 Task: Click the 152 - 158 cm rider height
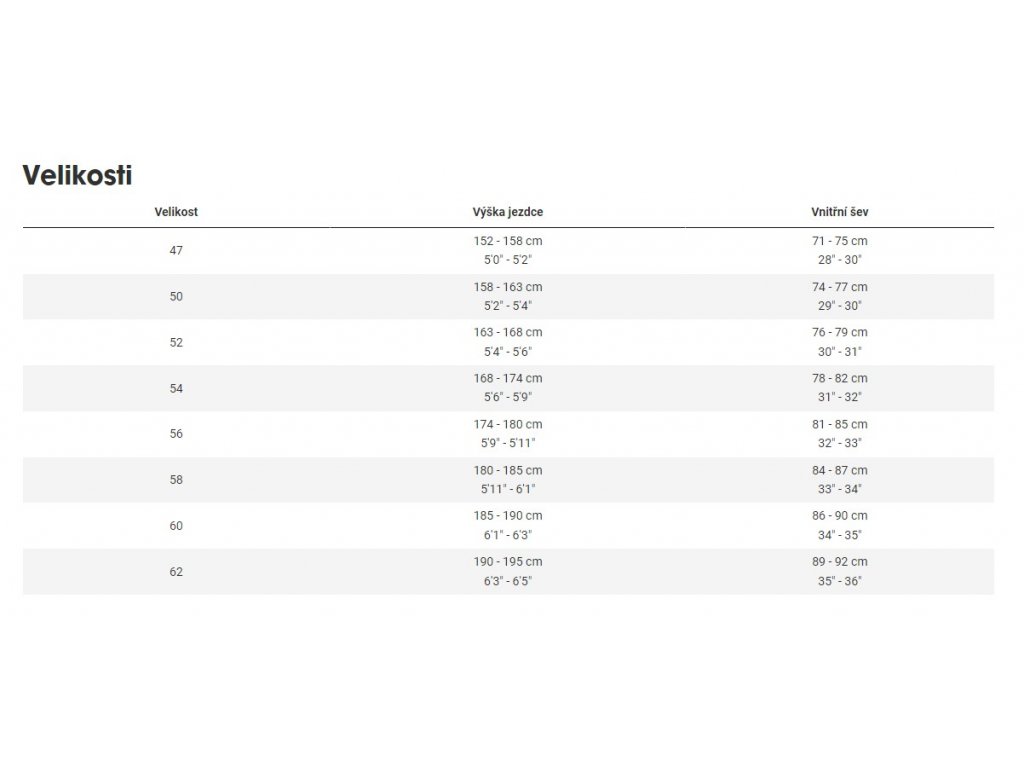coord(507,241)
